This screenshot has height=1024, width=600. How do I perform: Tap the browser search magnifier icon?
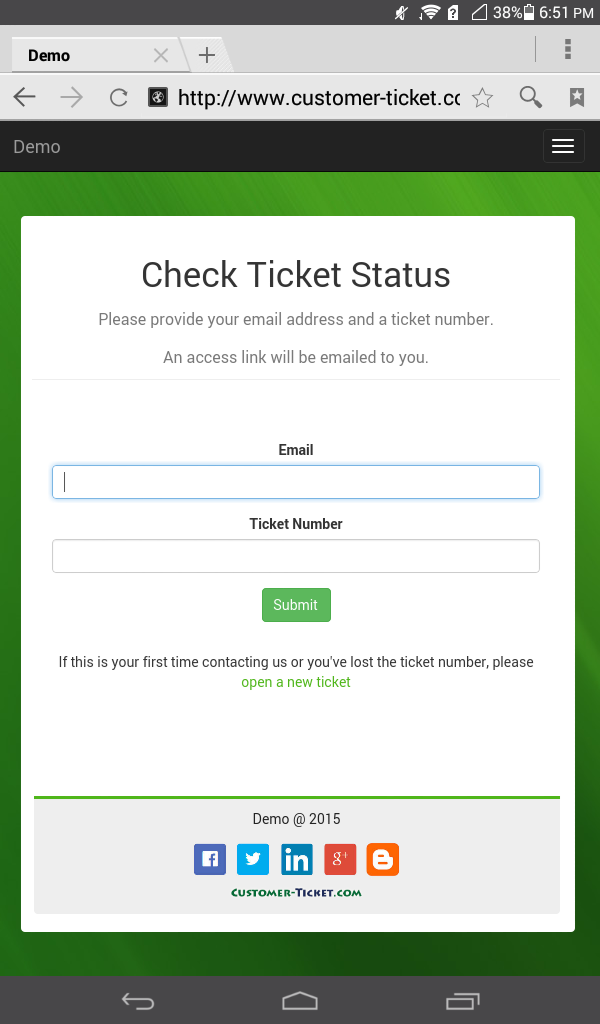click(x=530, y=97)
